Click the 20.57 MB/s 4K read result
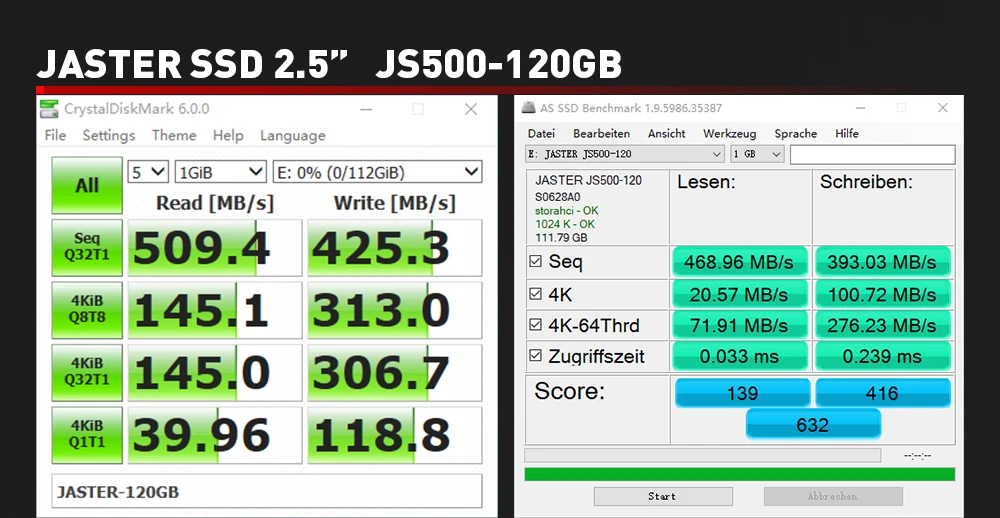 click(740, 294)
